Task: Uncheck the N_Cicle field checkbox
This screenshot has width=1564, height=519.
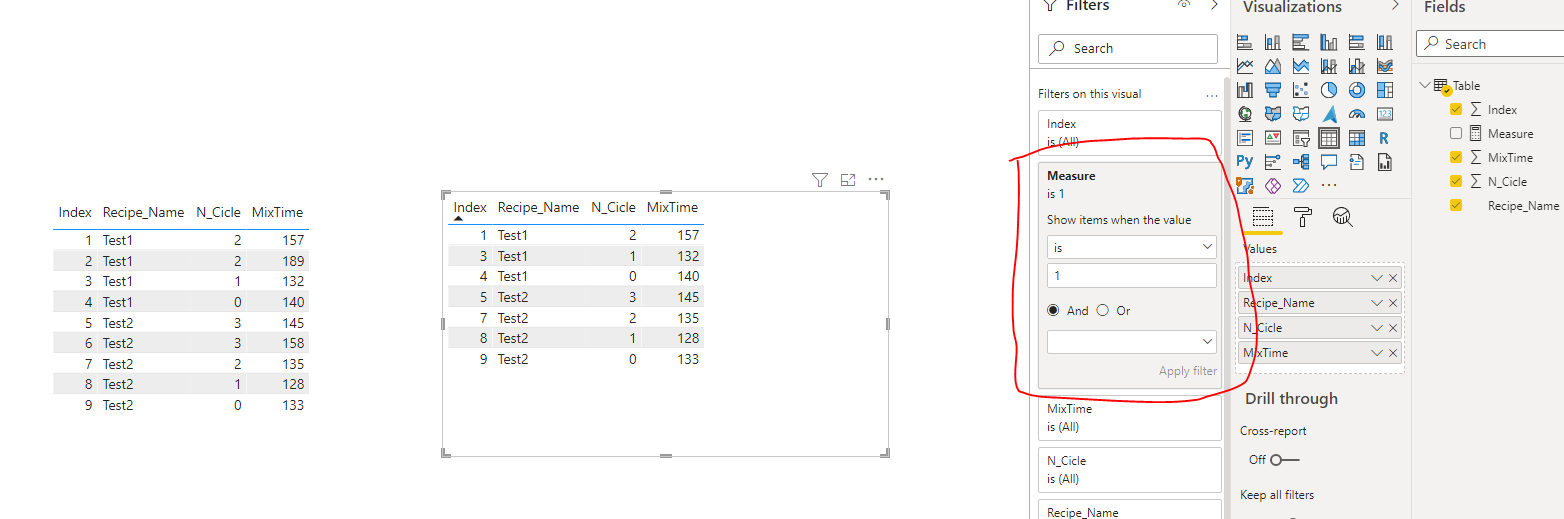Action: [1456, 181]
